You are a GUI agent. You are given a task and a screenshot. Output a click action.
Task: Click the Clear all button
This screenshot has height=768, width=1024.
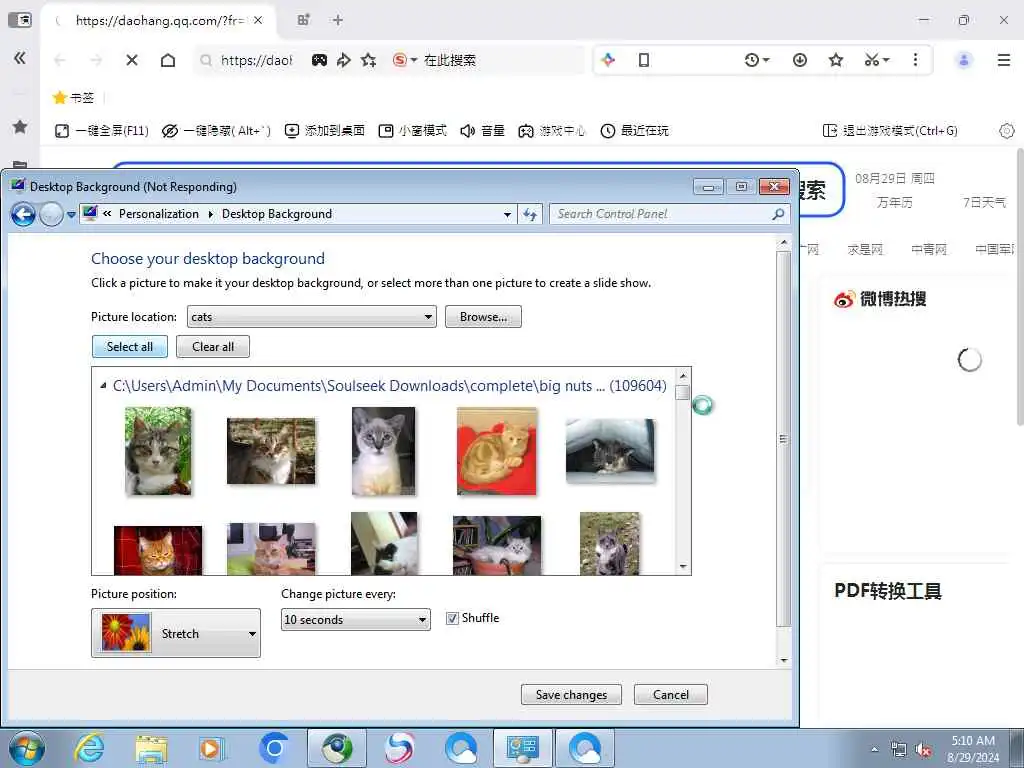213,347
